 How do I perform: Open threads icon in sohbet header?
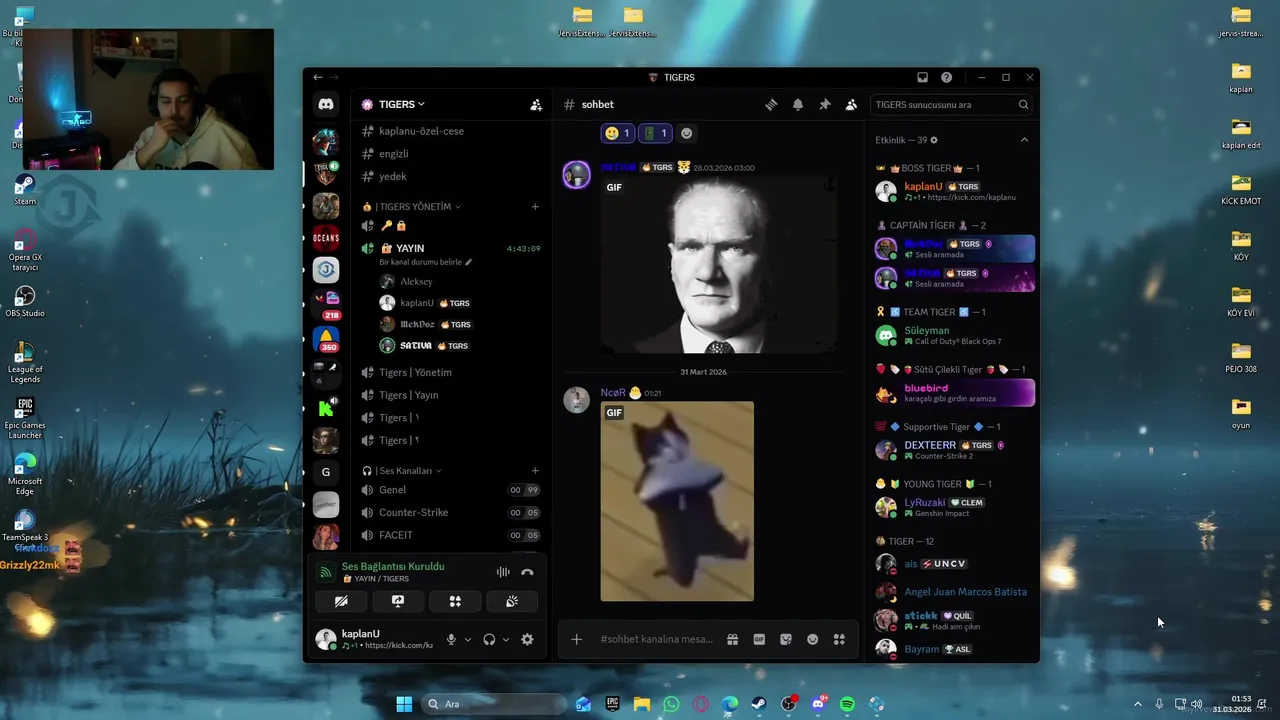[x=771, y=104]
